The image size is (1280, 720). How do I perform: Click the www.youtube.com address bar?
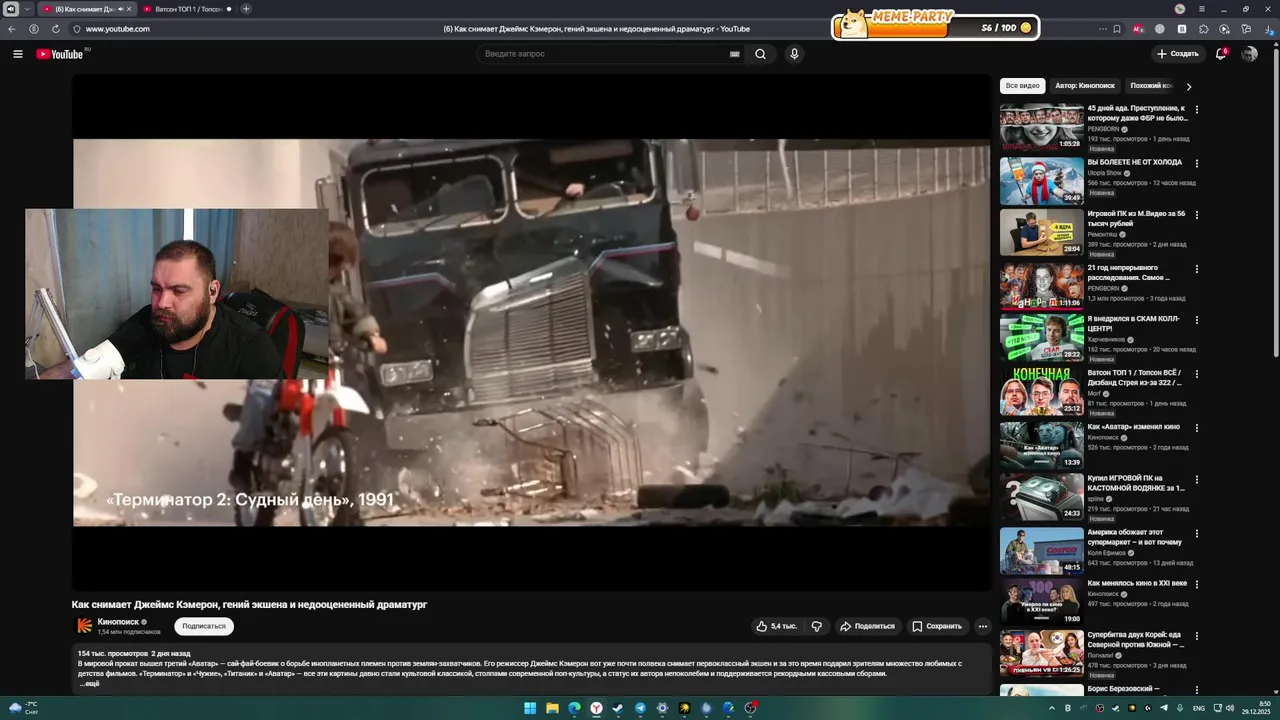117,29
